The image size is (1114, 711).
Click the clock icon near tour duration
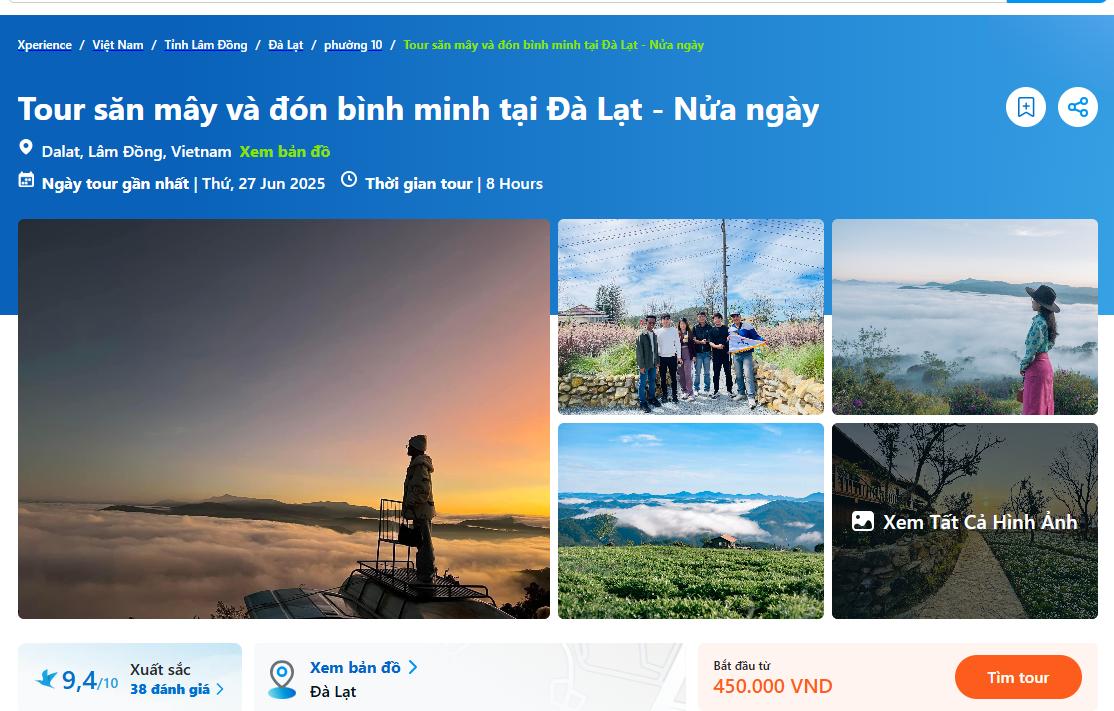349,179
